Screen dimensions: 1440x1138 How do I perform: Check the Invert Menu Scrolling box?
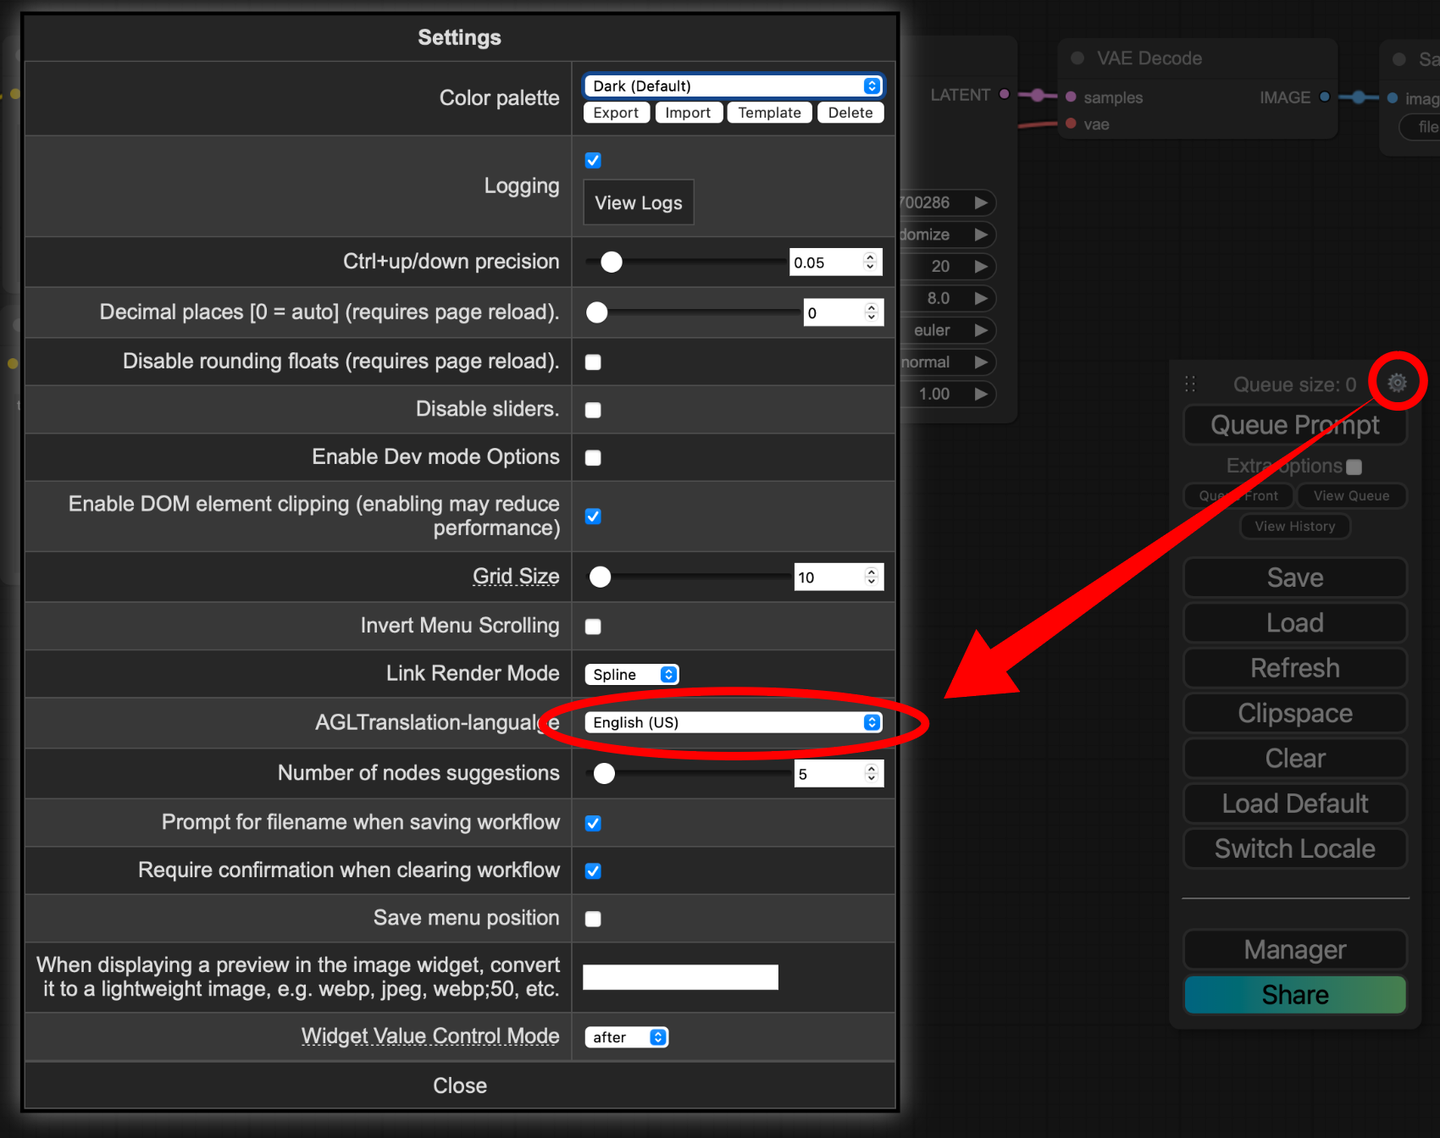tap(593, 627)
